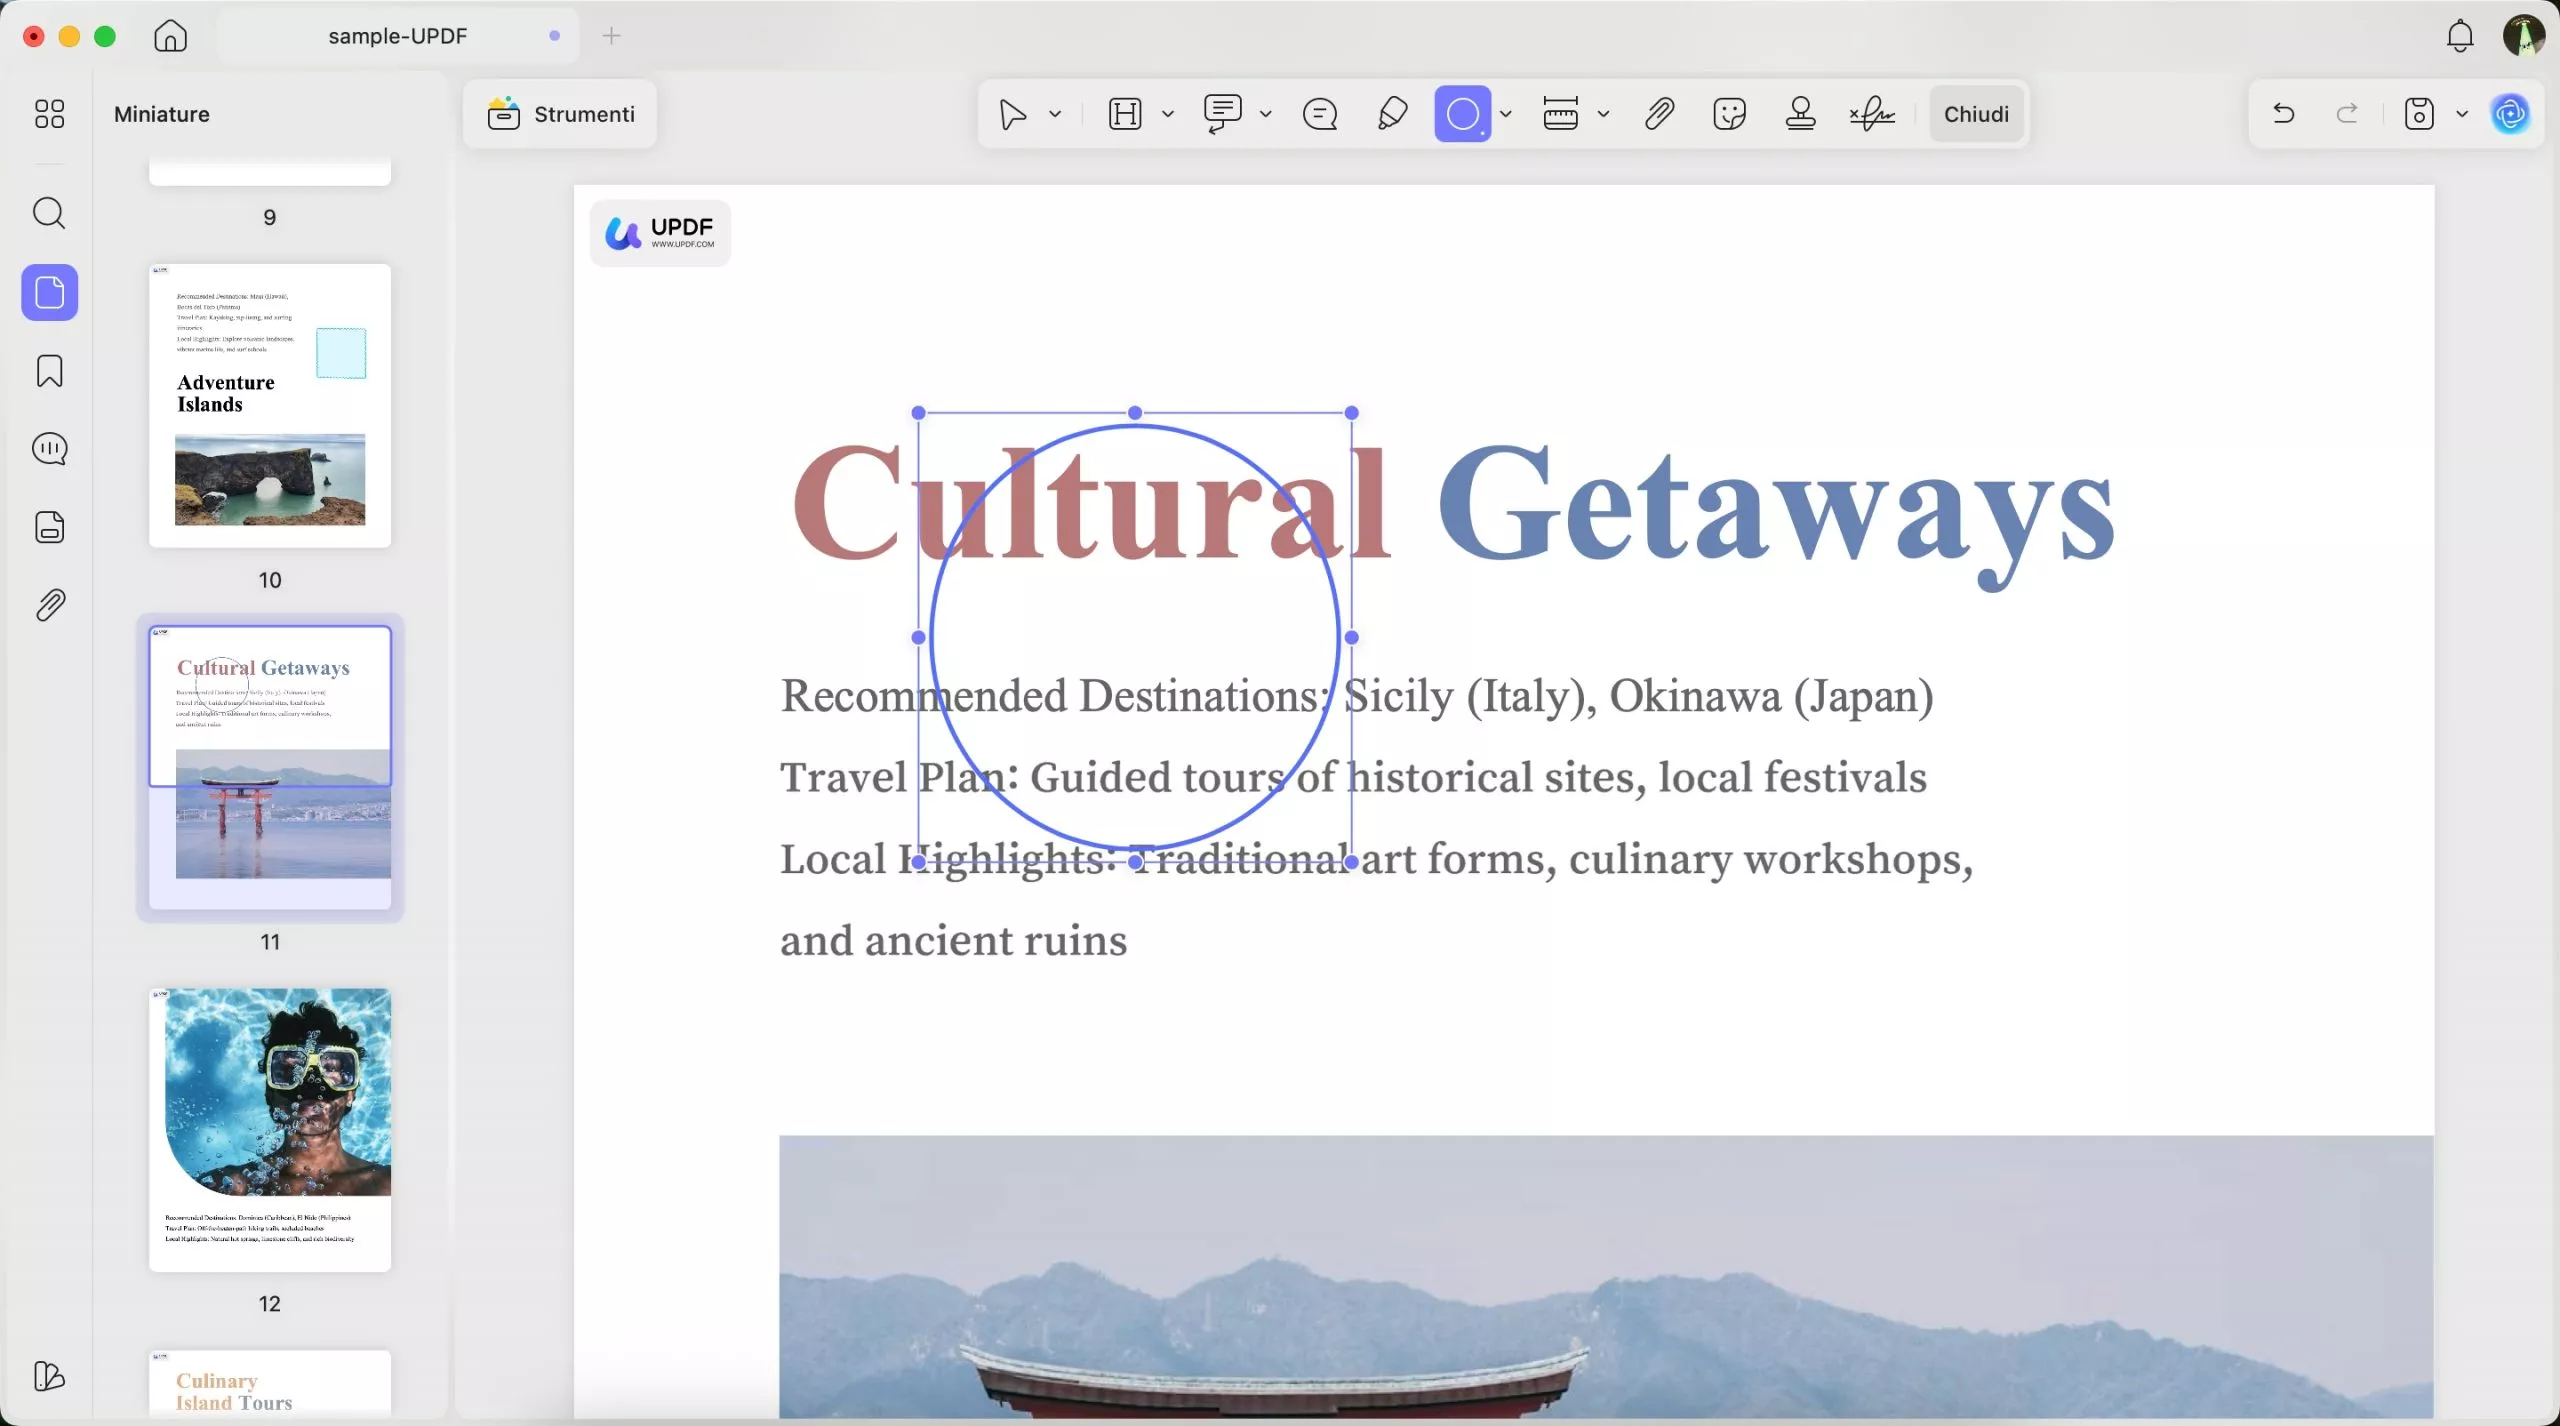Switch to the sample-UPDF document tab

tap(397, 35)
